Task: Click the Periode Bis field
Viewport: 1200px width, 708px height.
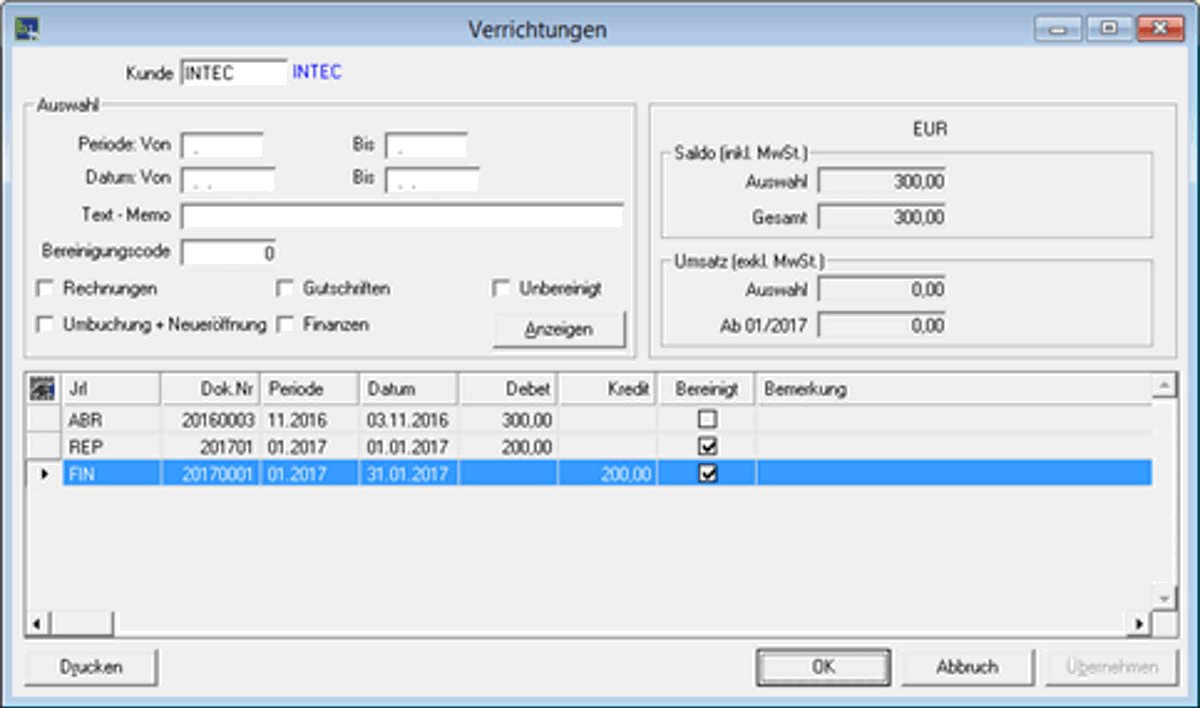Action: (x=426, y=145)
